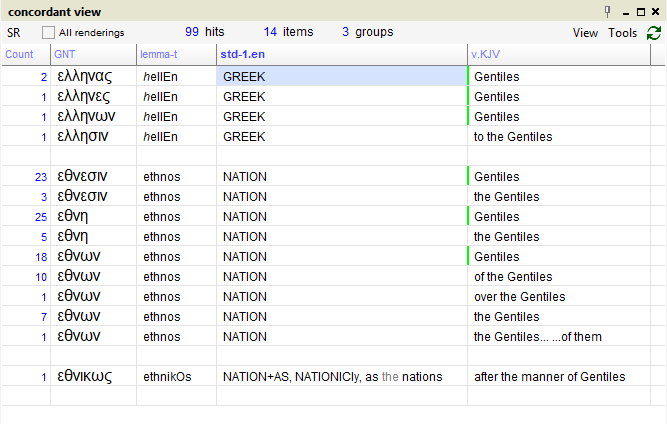Open the Tools menu

[x=622, y=33]
